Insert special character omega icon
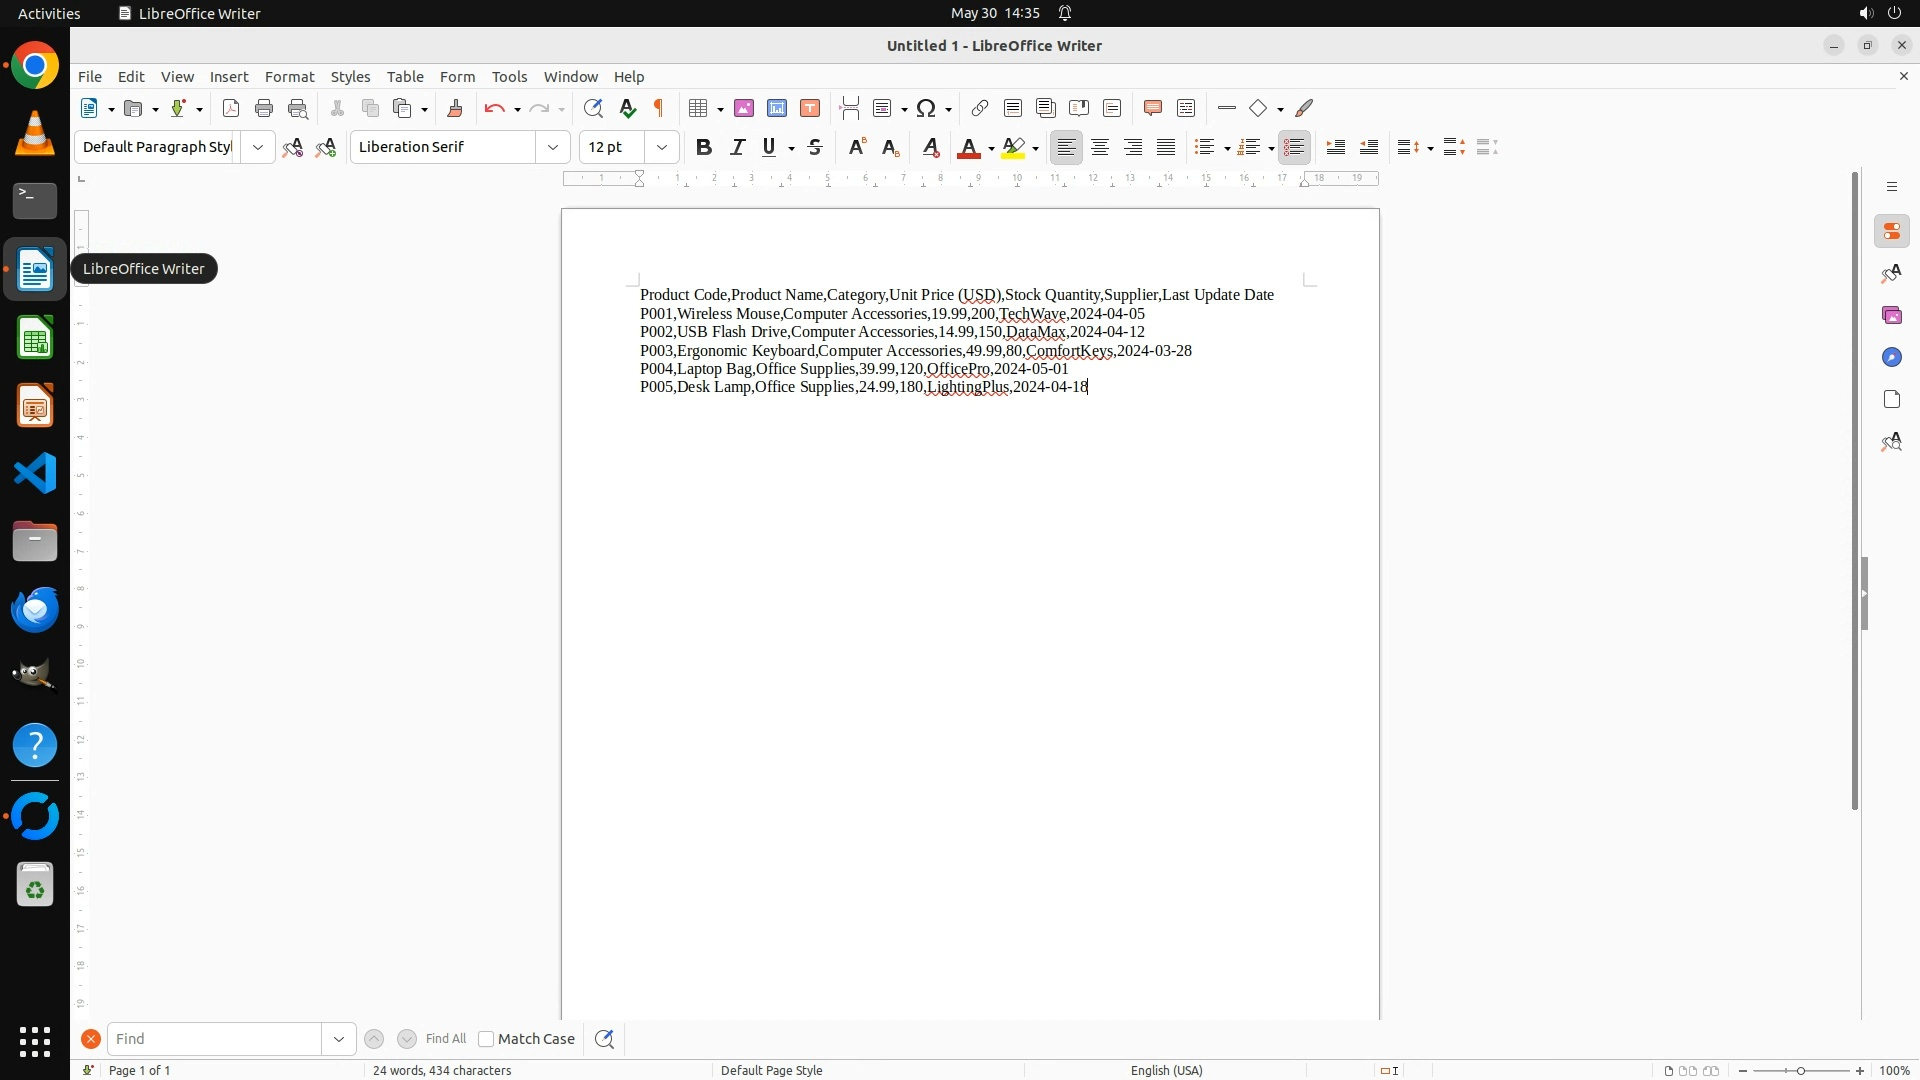1920x1080 pixels. [926, 108]
